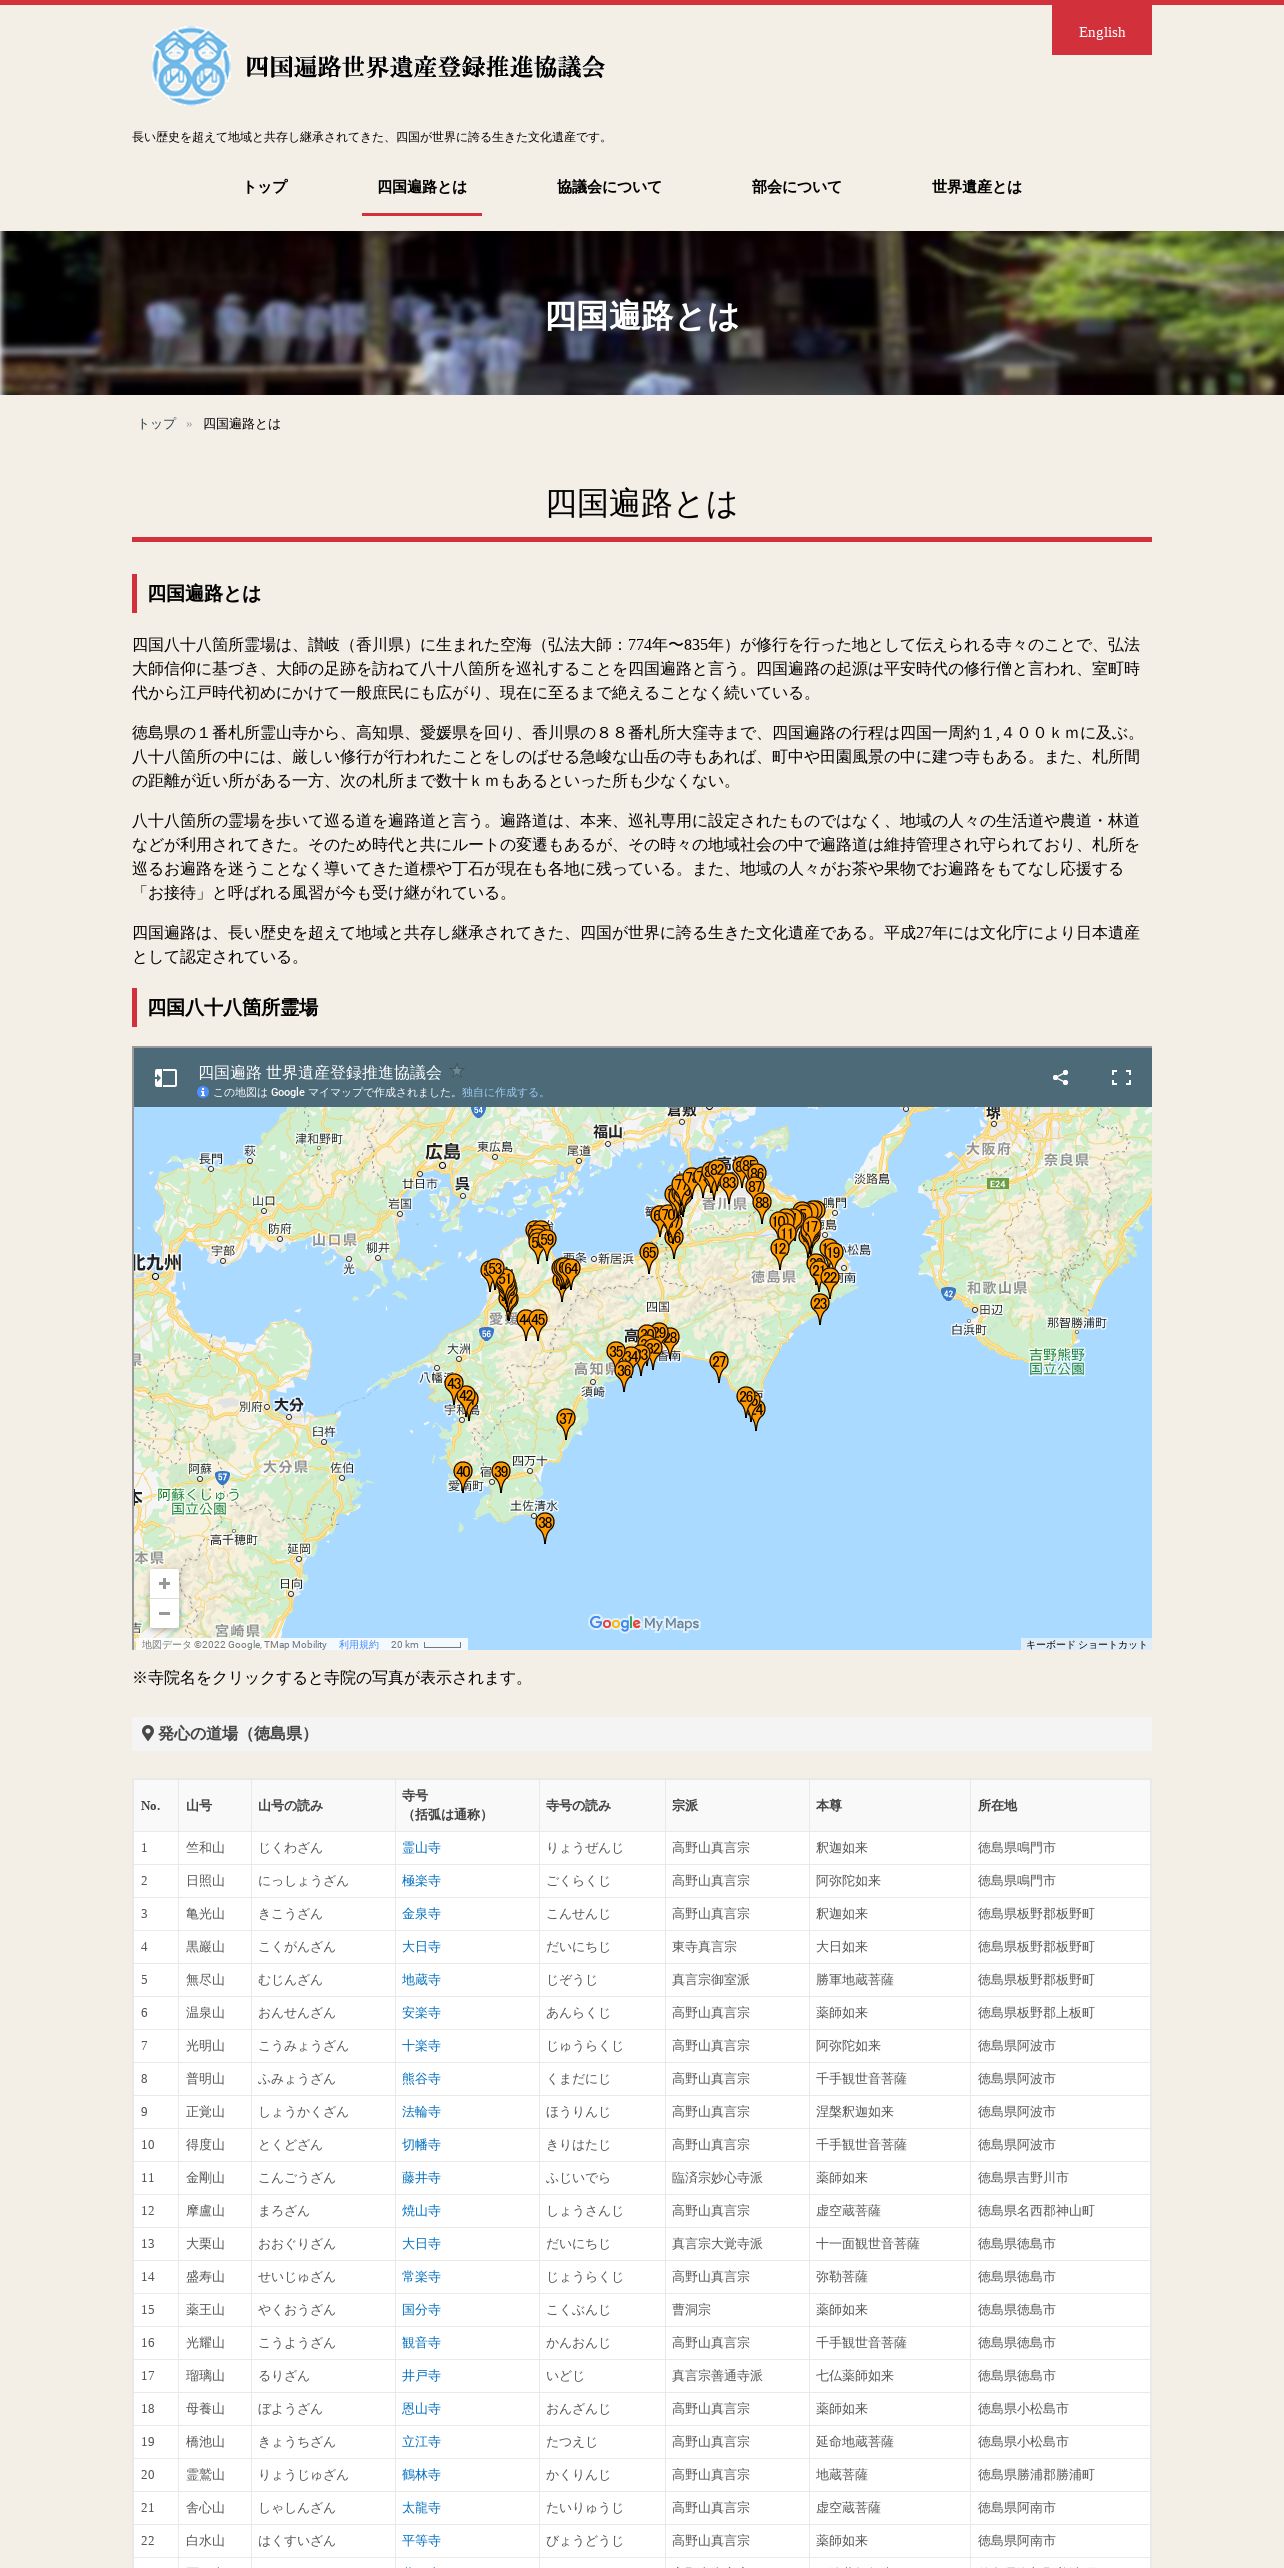Zoom out on the map with minus button
The image size is (1284, 2568).
(x=164, y=1613)
